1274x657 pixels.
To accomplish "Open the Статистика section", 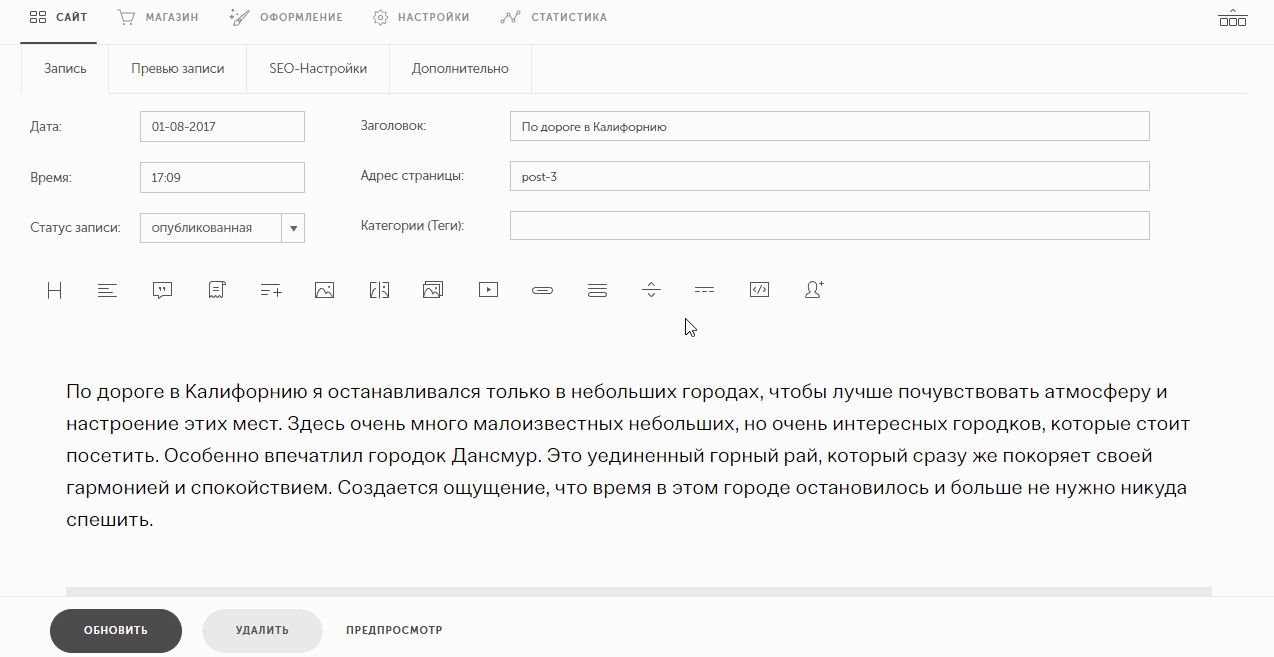I will pyautogui.click(x=554, y=17).
